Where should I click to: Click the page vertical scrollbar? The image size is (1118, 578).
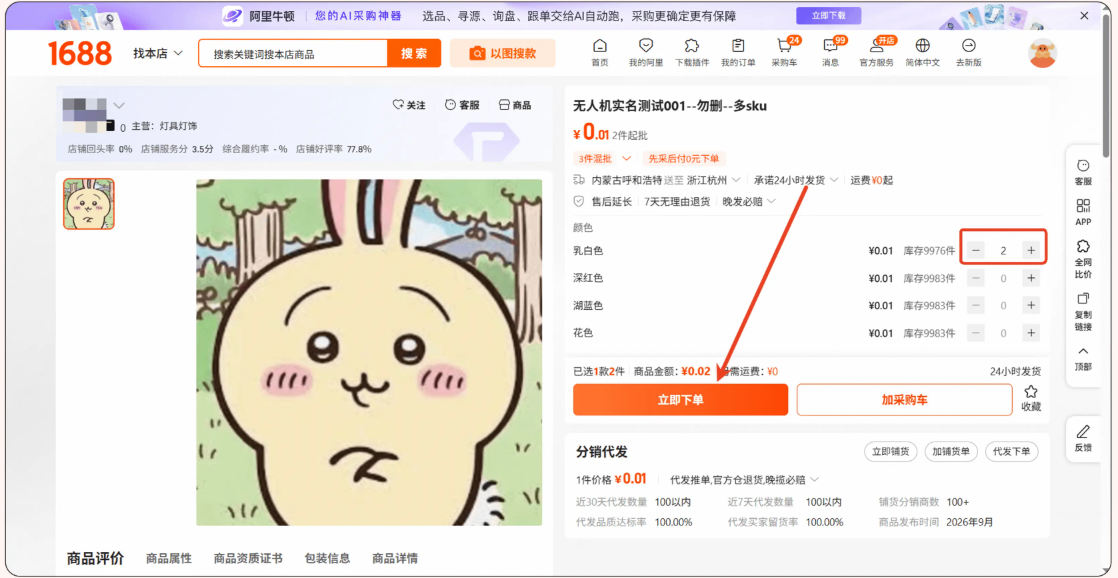(1106, 86)
